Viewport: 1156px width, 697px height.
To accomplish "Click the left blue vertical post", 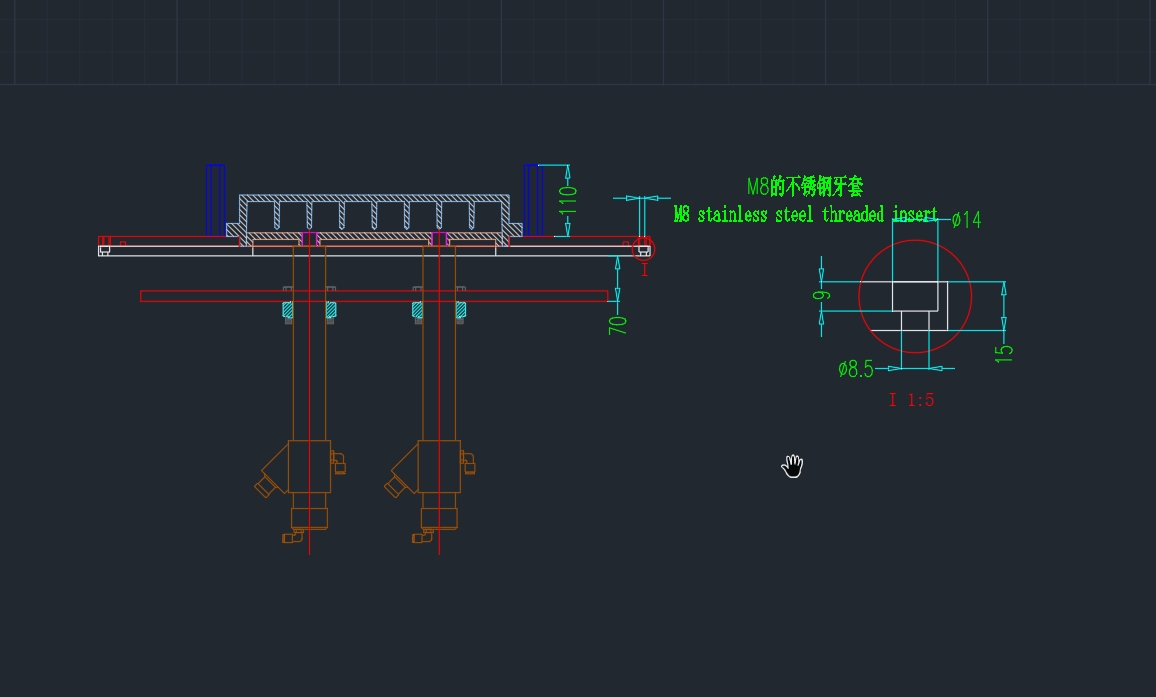I will [215, 200].
